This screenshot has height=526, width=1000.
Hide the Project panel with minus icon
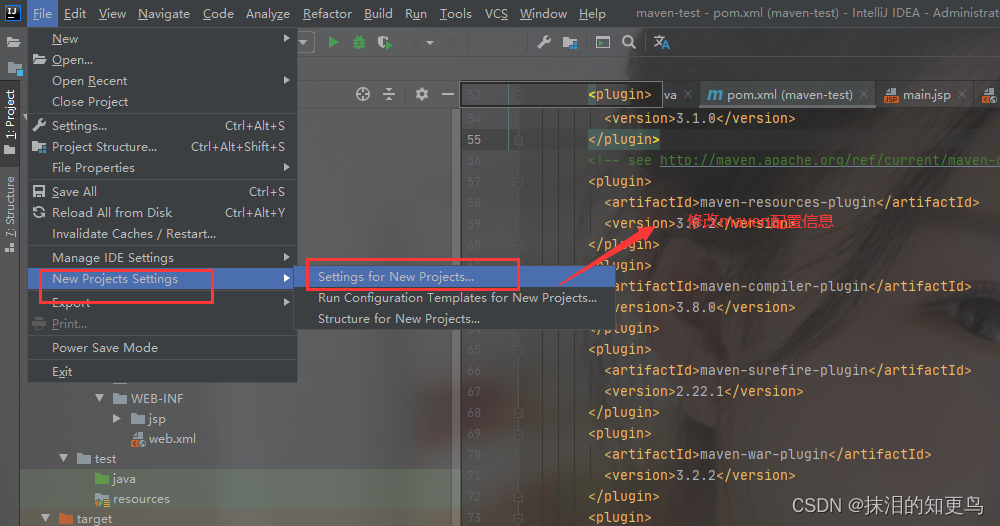(448, 94)
